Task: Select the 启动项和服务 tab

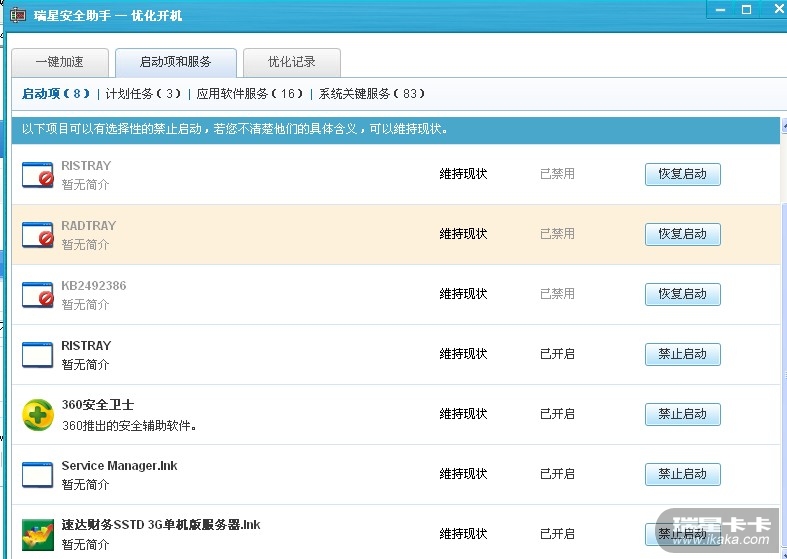Action: [x=176, y=62]
